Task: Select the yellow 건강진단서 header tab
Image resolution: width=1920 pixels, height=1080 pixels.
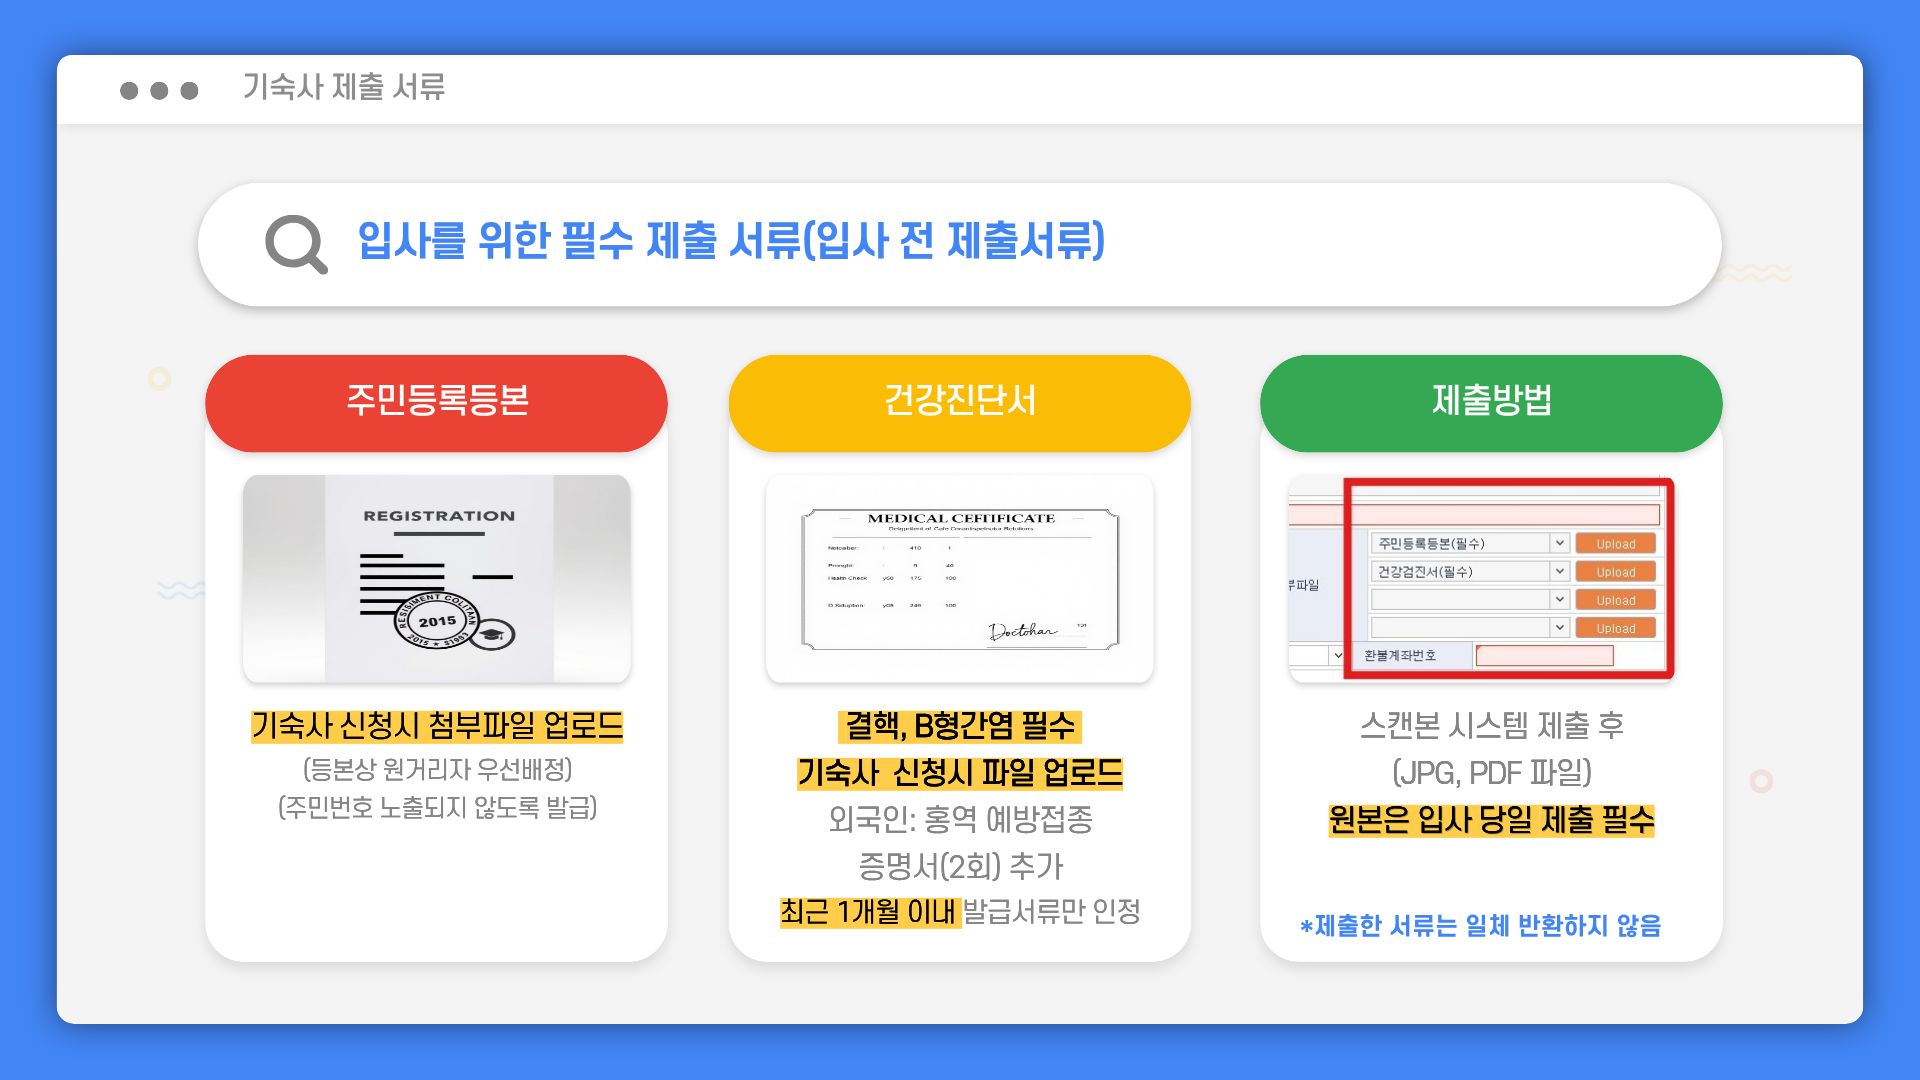Action: click(959, 402)
